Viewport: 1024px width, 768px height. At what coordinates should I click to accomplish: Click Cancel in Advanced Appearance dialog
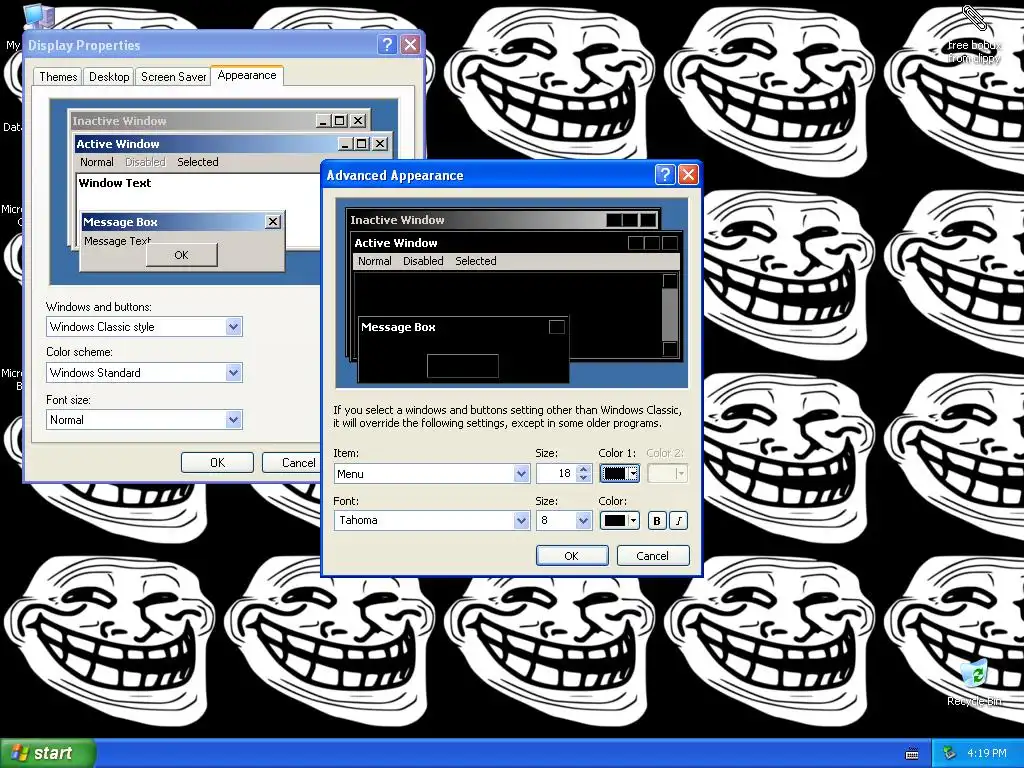click(652, 556)
